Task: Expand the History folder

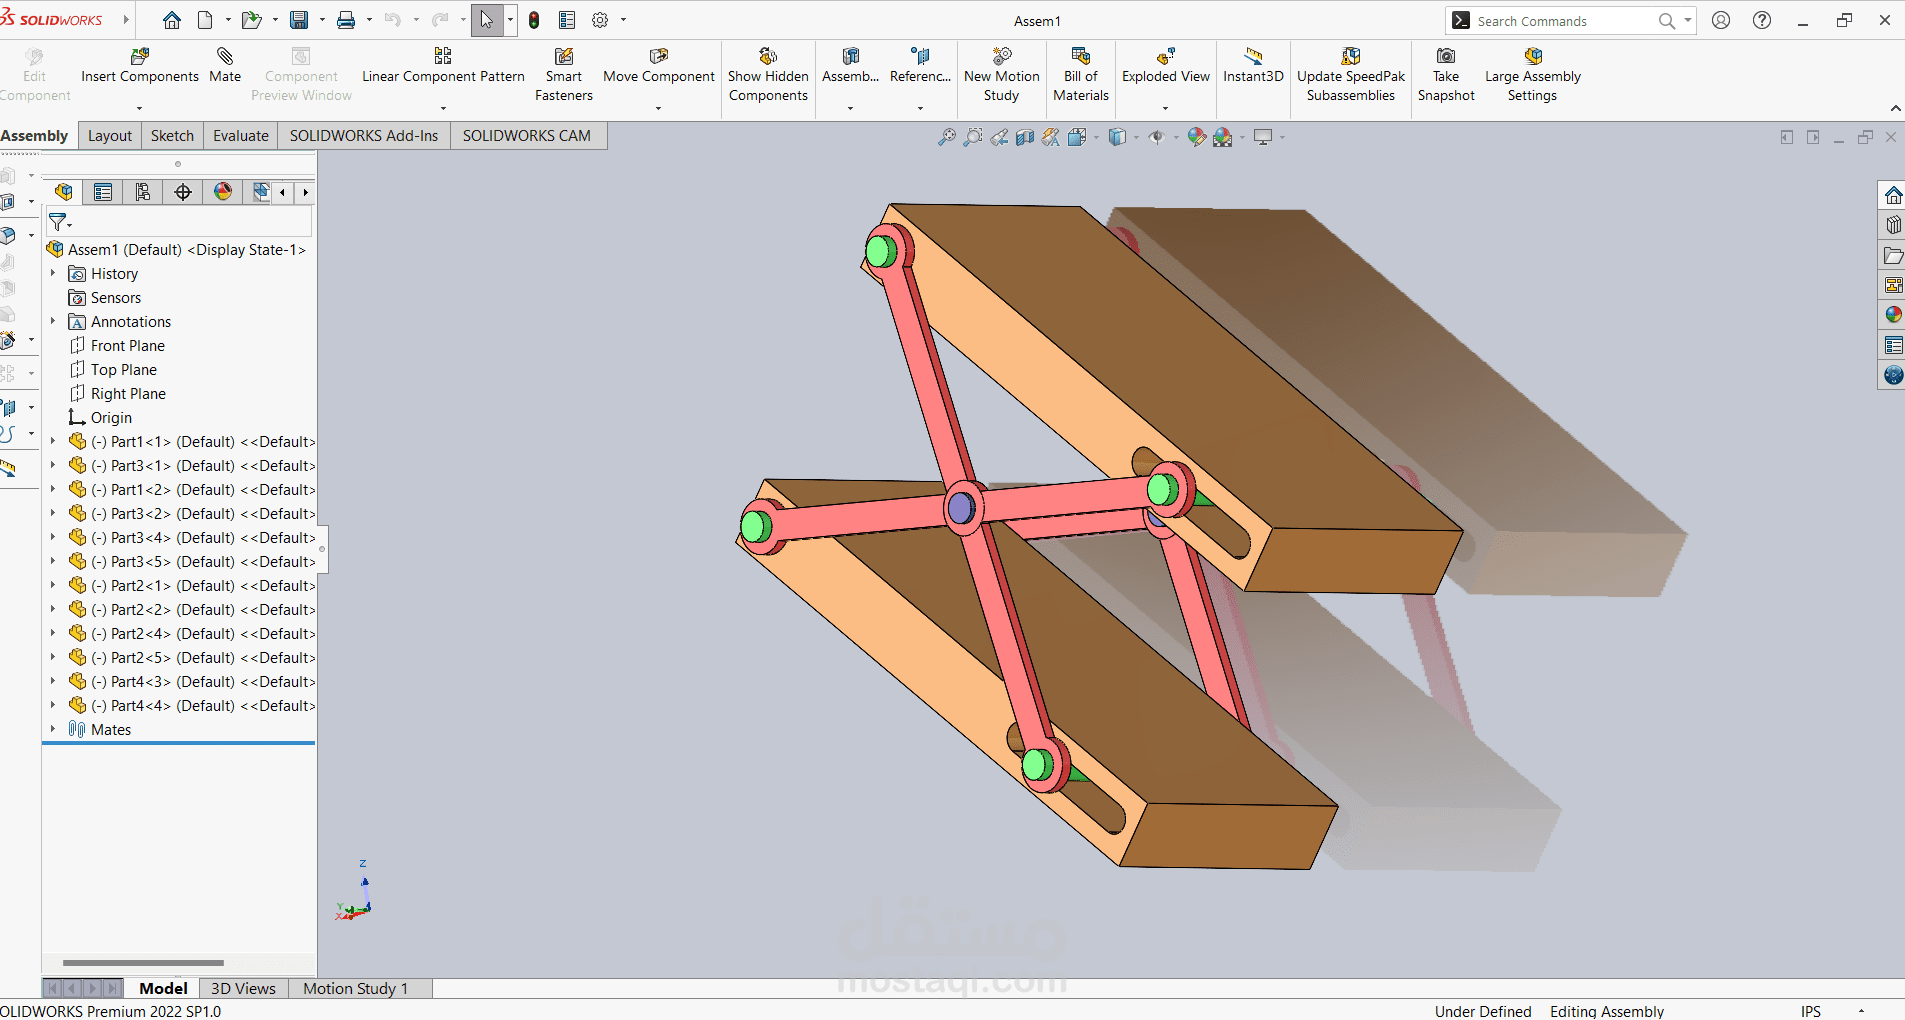Action: (x=53, y=273)
